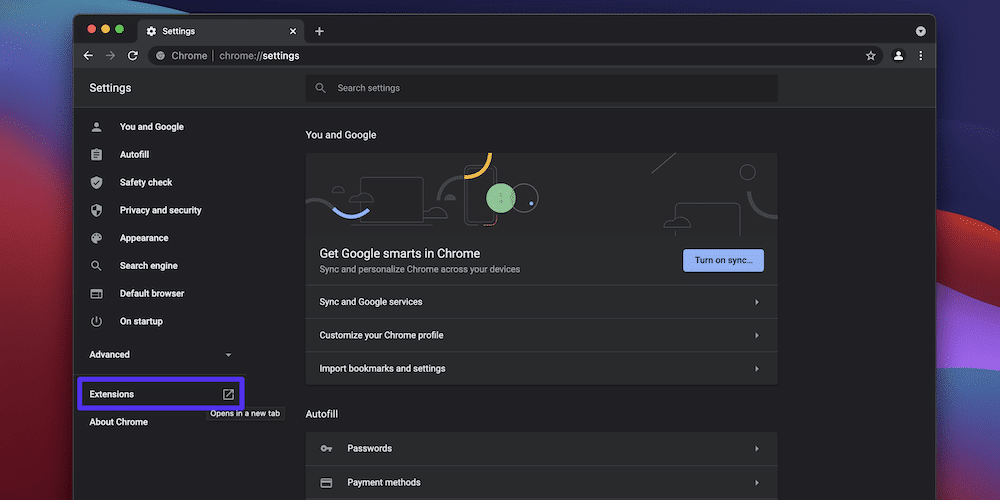The width and height of the screenshot is (1000, 500).
Task: Open Sync and Google services row
Action: (541, 302)
